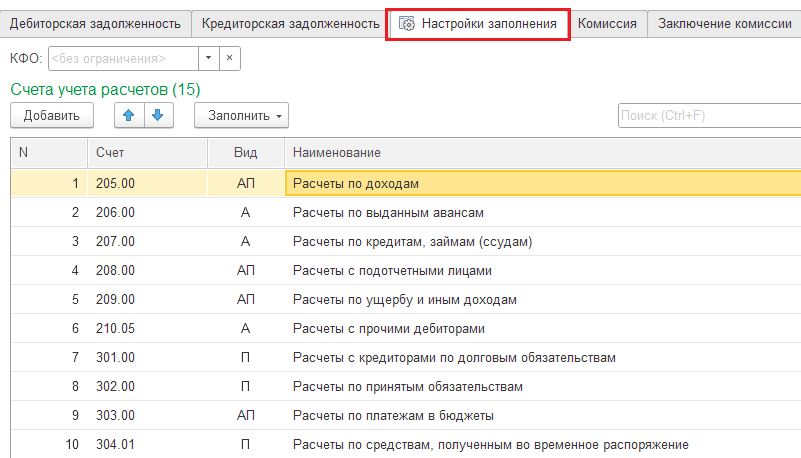Clear the КФО field with × button

point(229,58)
